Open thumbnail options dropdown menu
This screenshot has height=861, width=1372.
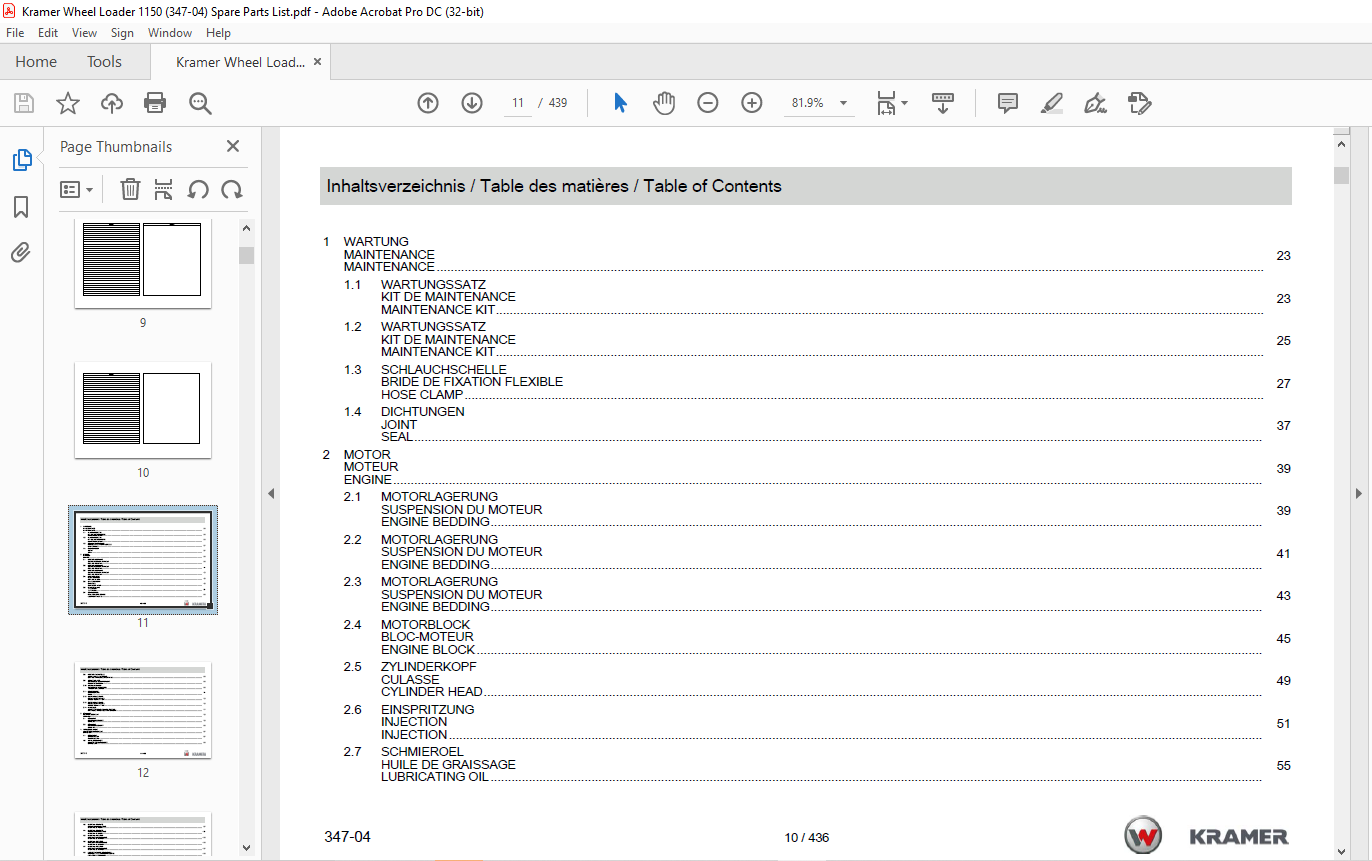coord(76,189)
